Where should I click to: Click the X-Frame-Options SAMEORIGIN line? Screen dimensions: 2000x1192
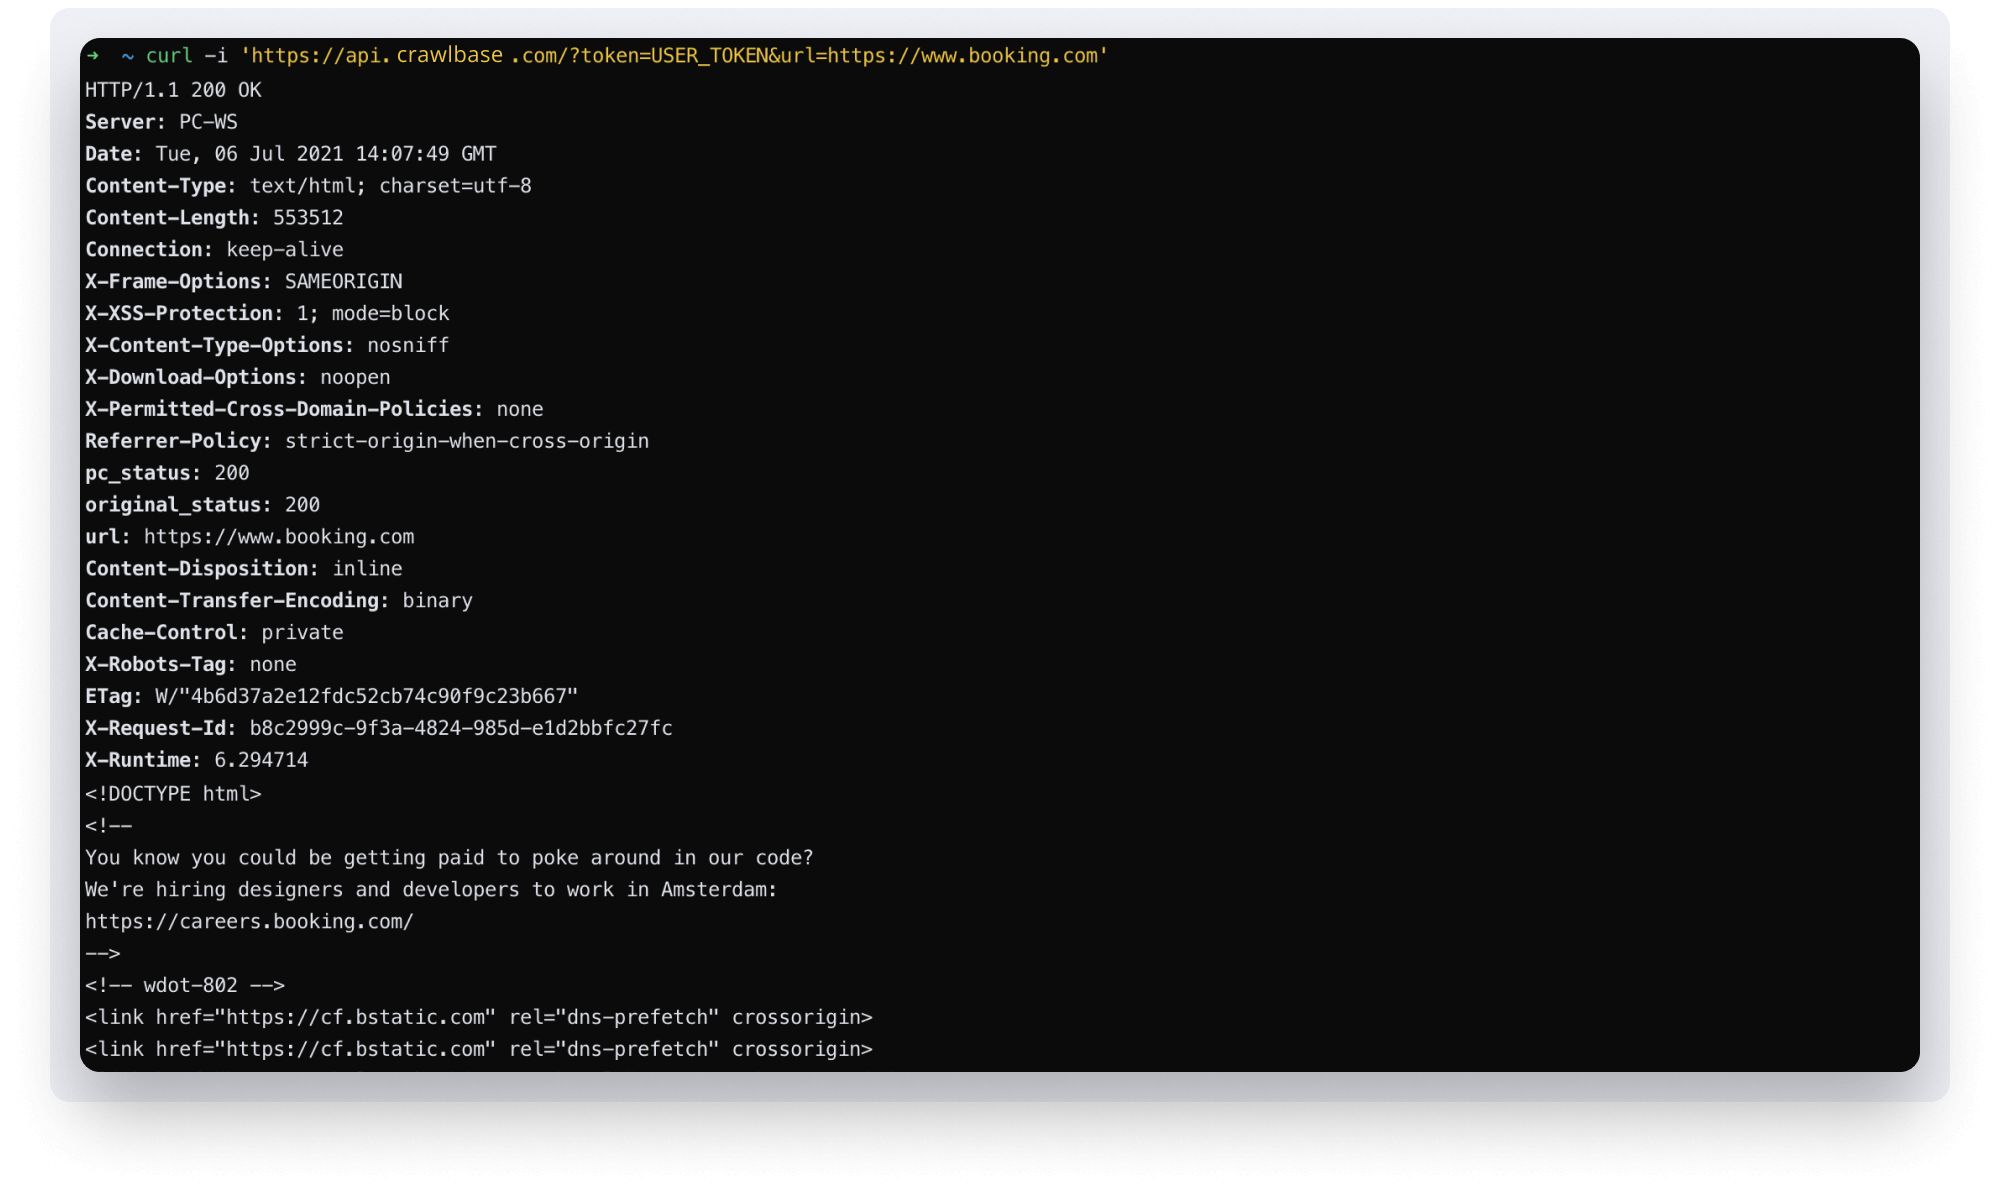coord(244,282)
